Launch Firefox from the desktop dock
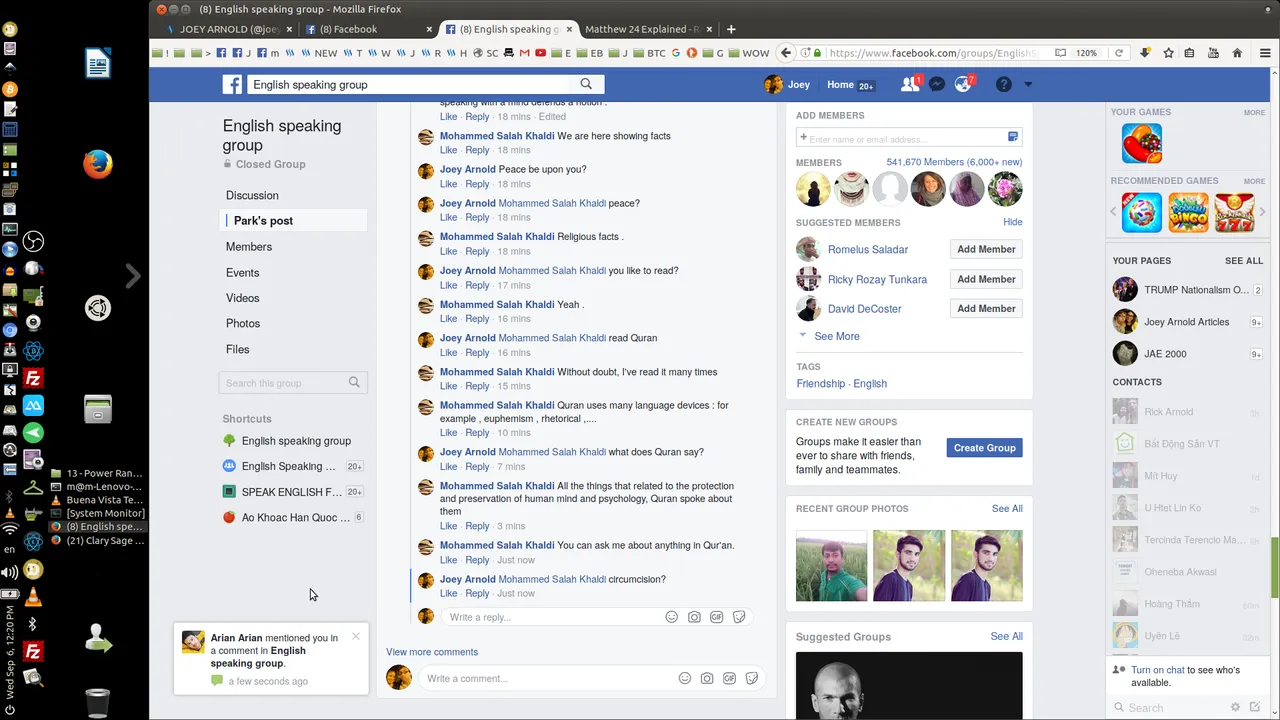This screenshot has width=1280, height=720. coord(97,164)
